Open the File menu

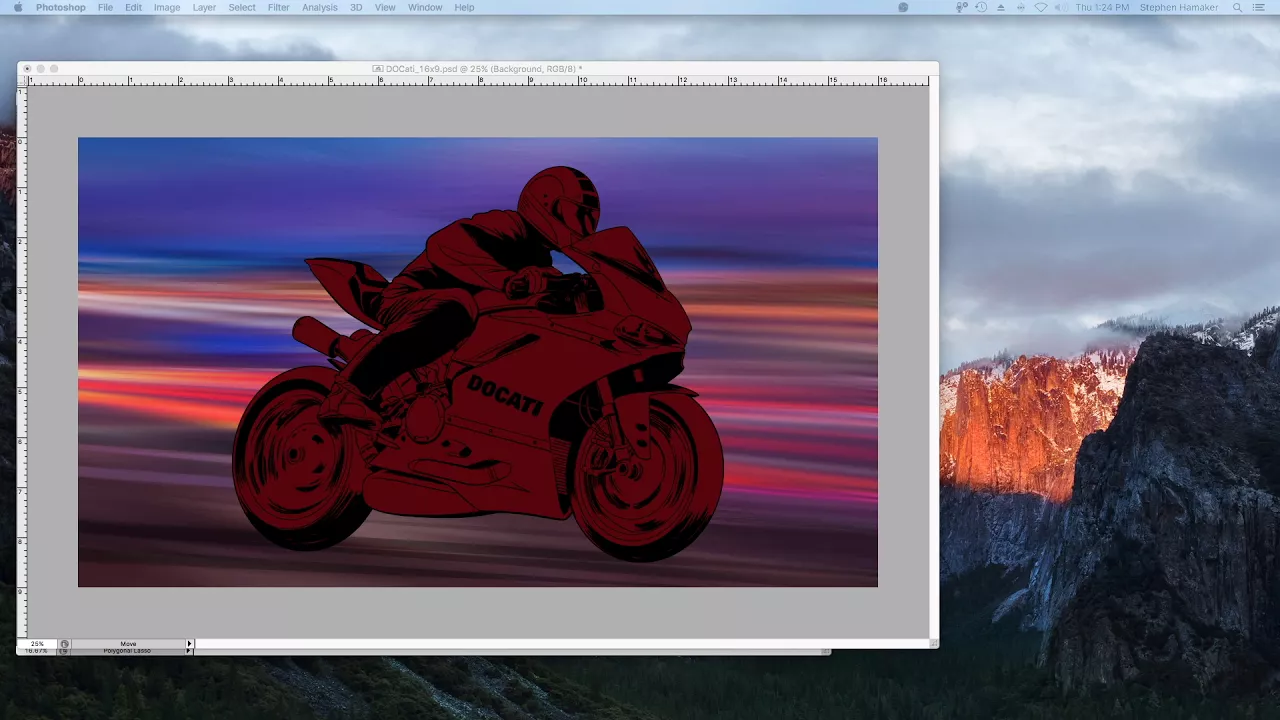pyautogui.click(x=105, y=7)
